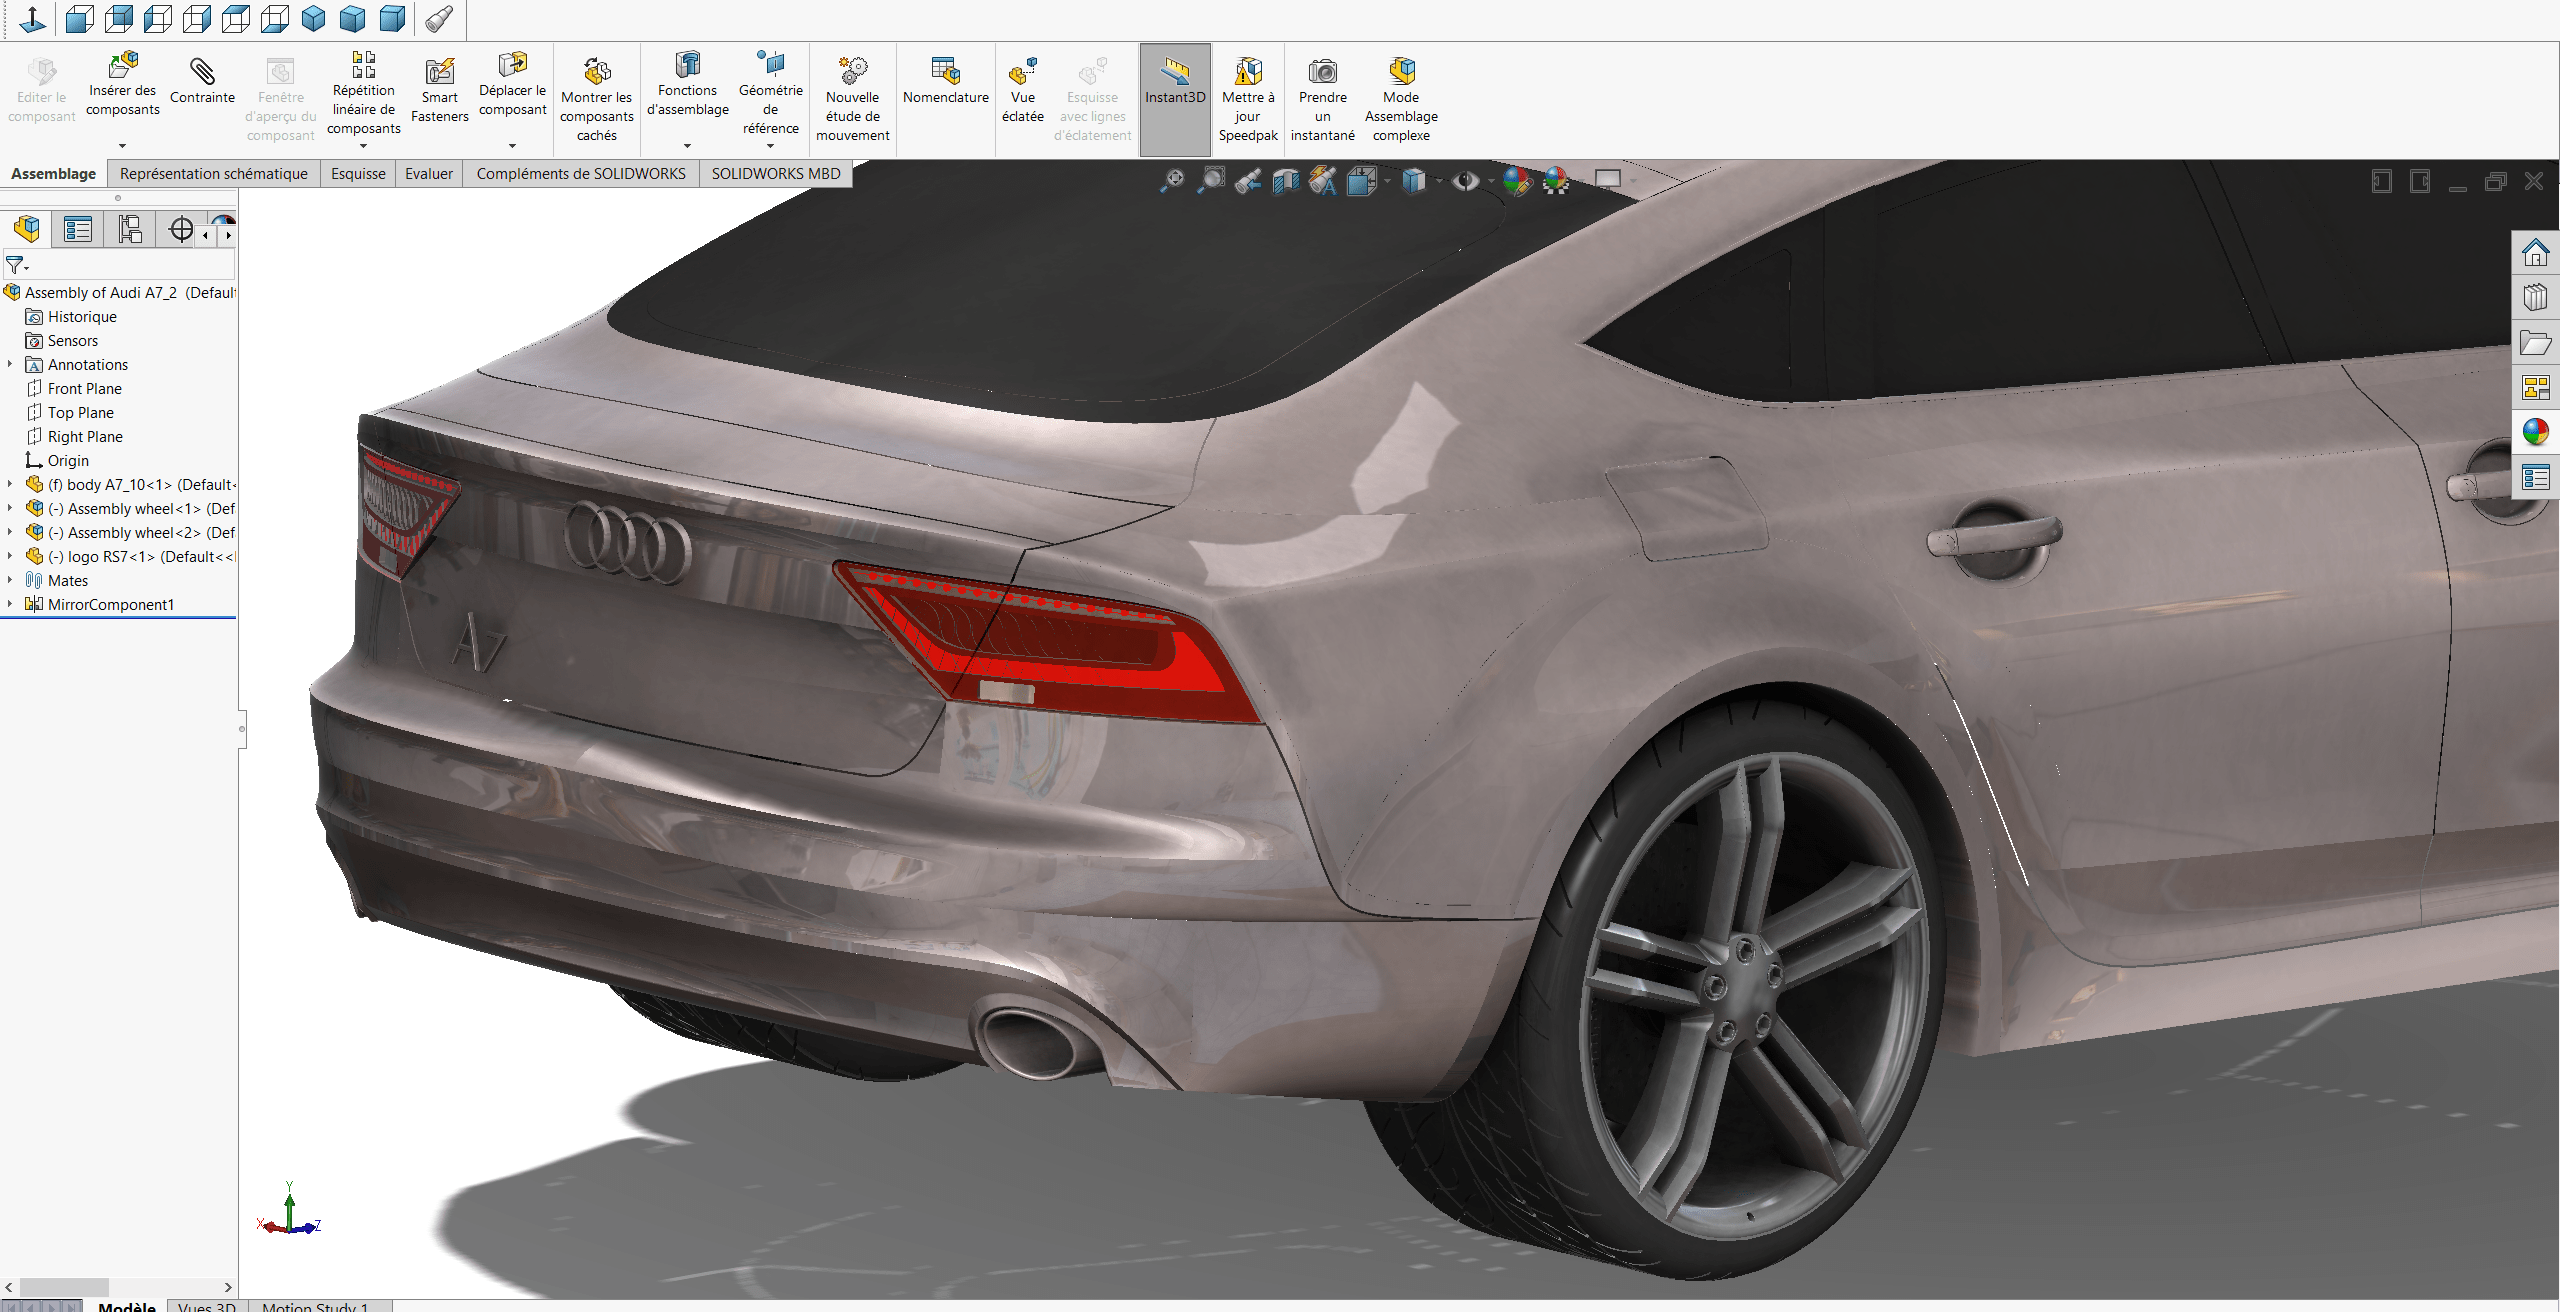Switch to Back view cube icon

tap(119, 19)
